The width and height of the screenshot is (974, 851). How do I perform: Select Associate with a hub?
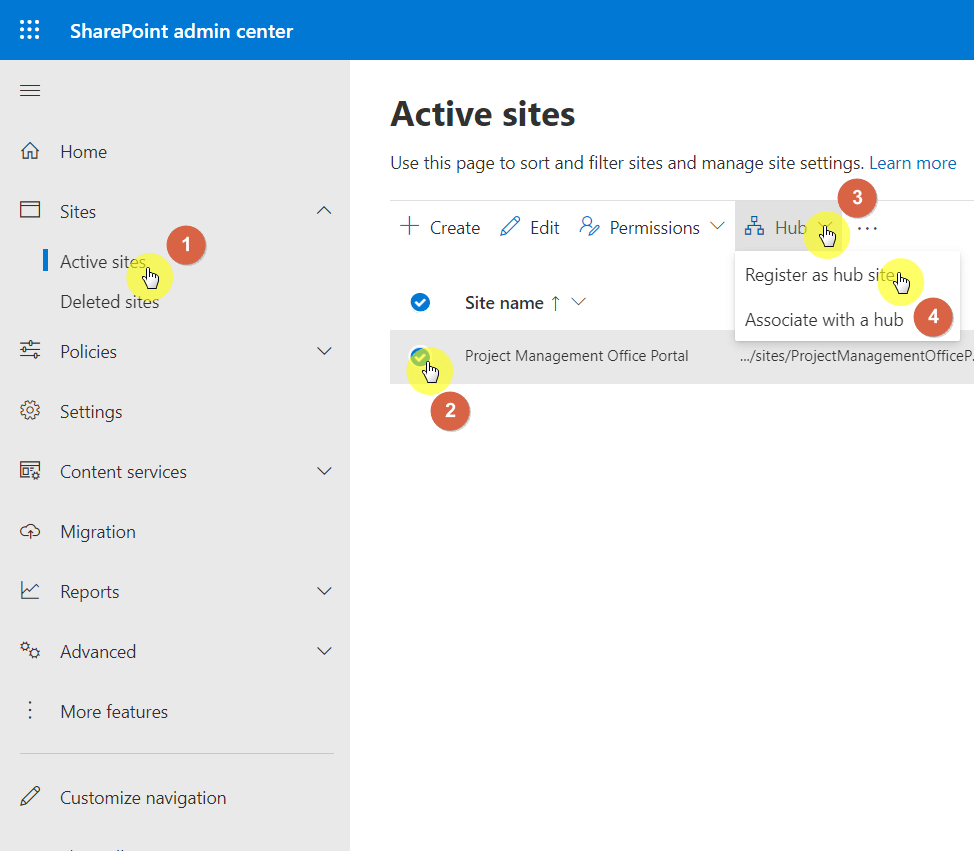click(847, 319)
